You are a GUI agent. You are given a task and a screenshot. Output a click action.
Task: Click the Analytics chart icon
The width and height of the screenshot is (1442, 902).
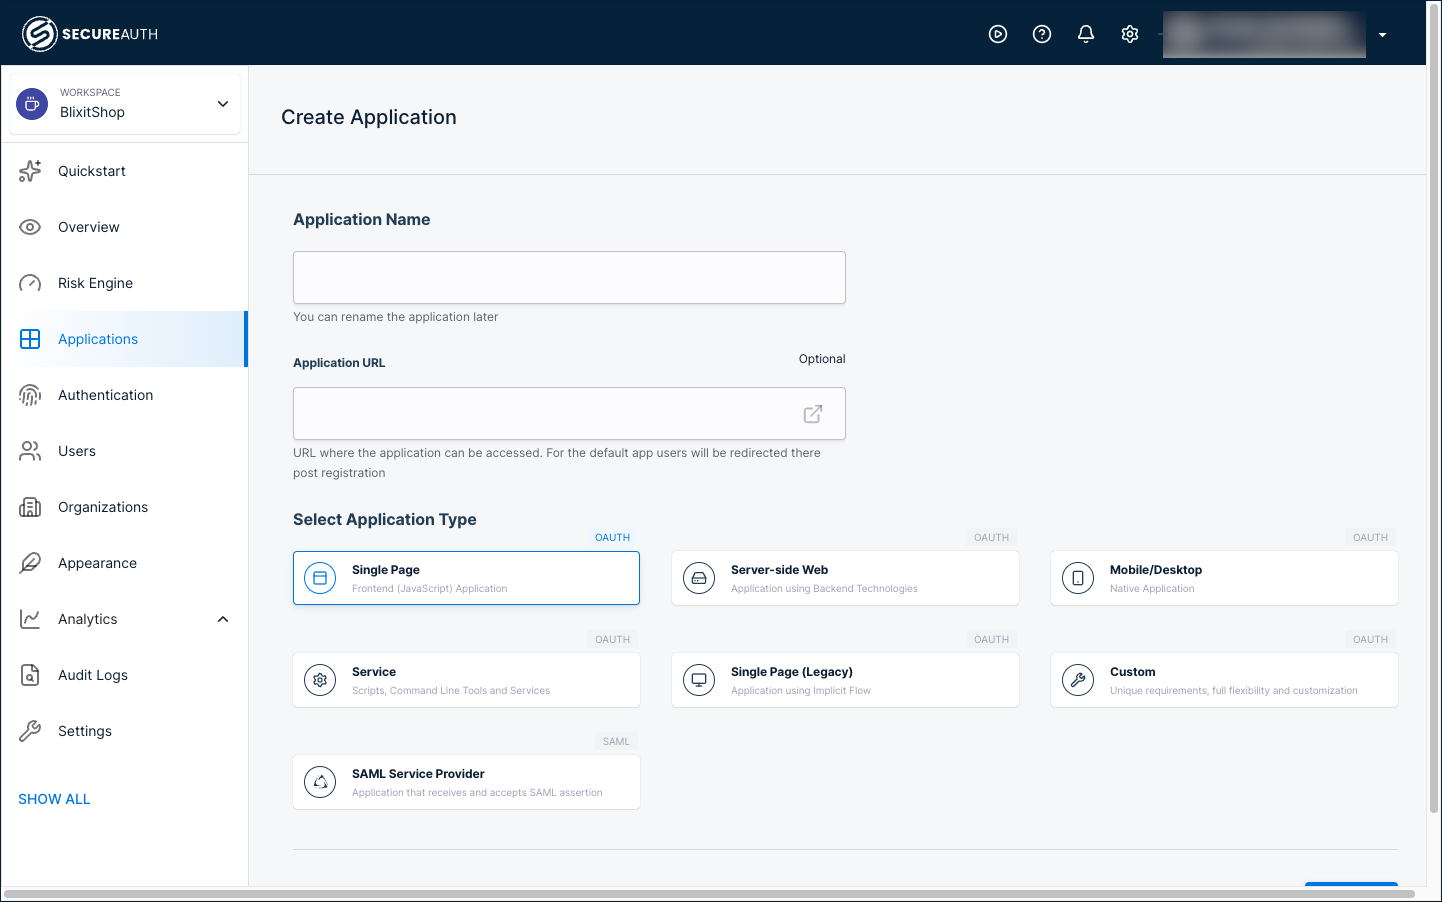tap(30, 619)
